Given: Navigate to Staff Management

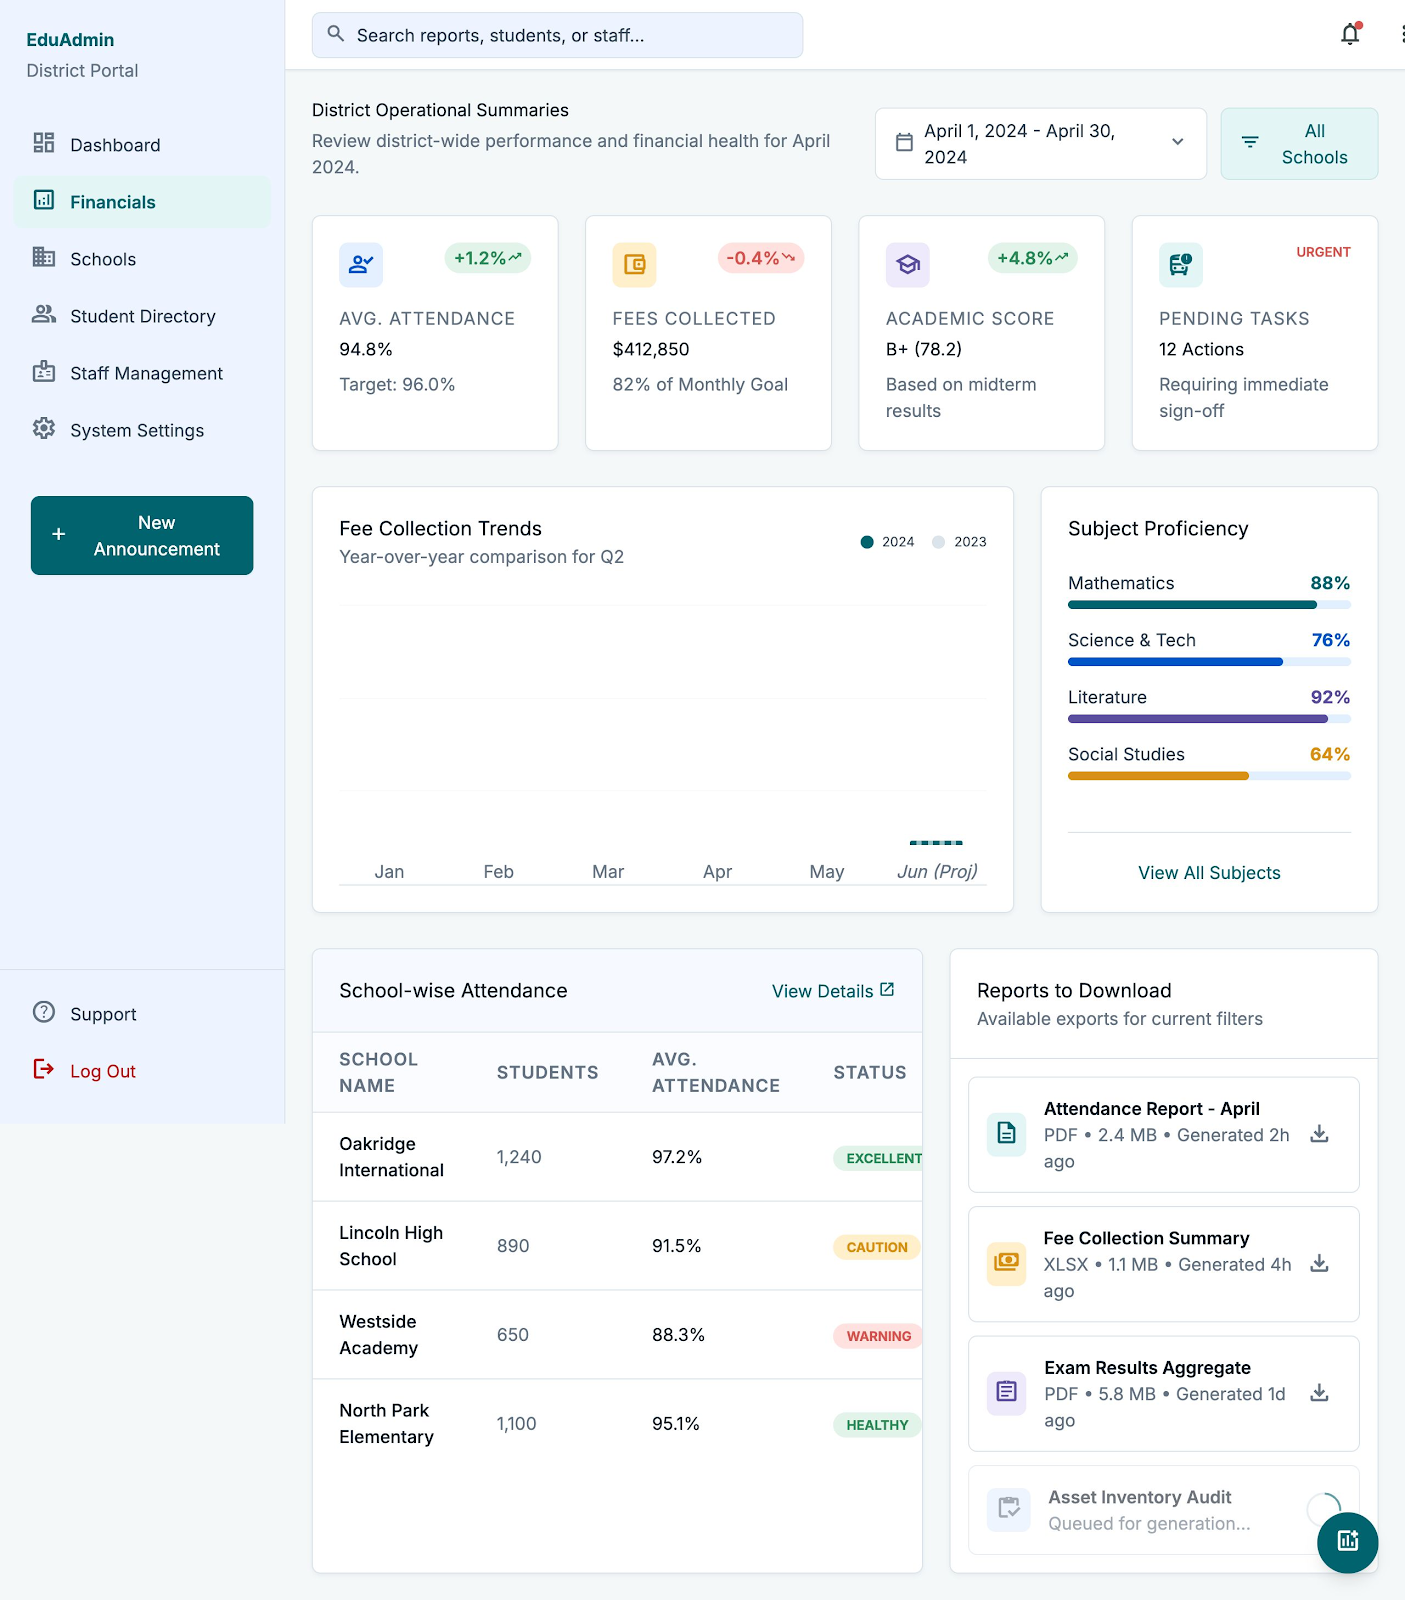Looking at the screenshot, I should coord(142,372).
